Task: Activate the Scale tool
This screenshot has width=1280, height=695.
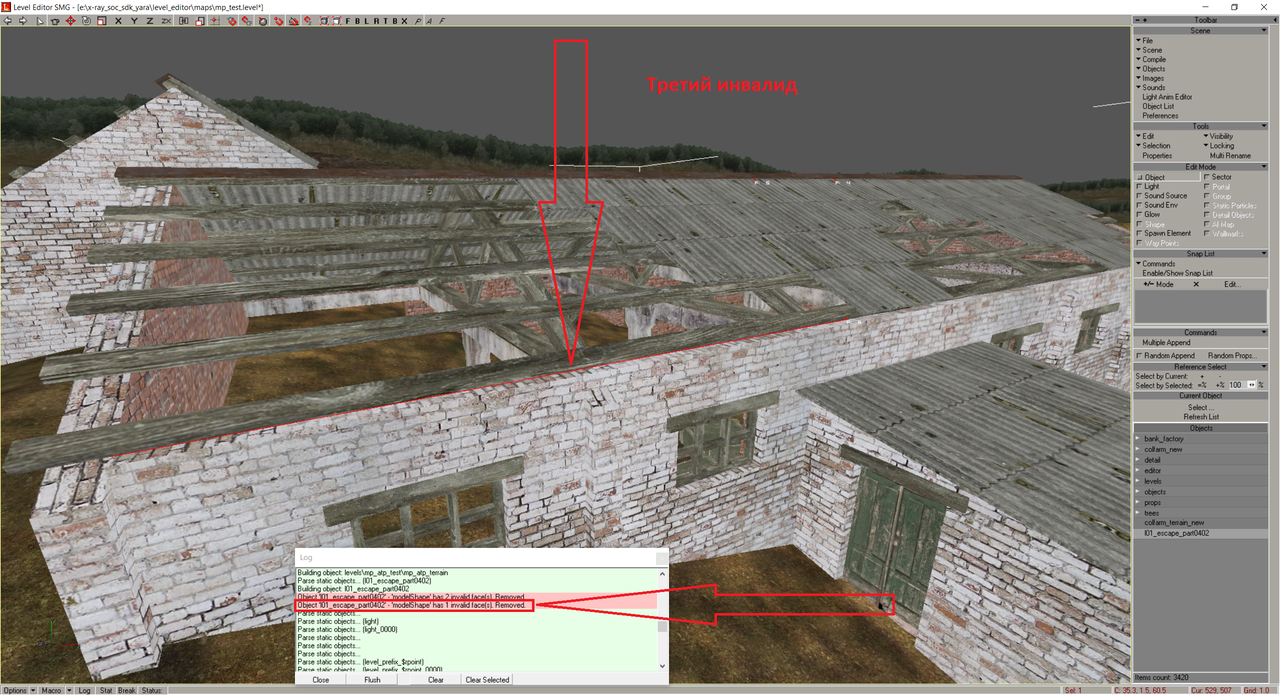Action: click(101, 20)
